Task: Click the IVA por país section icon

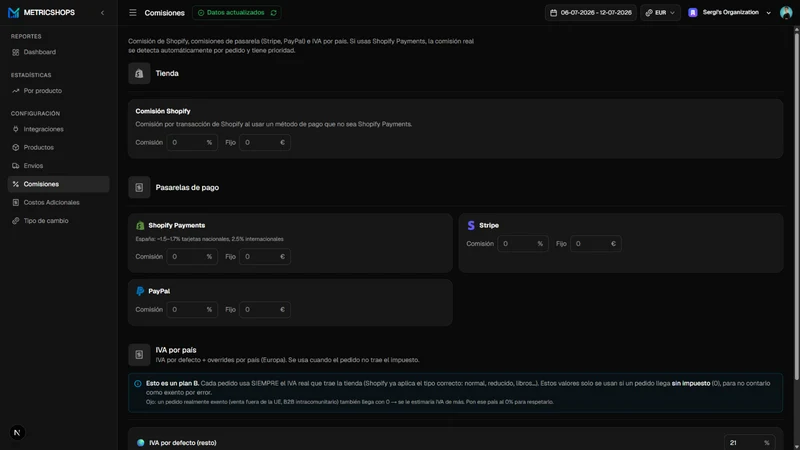Action: pyautogui.click(x=139, y=355)
